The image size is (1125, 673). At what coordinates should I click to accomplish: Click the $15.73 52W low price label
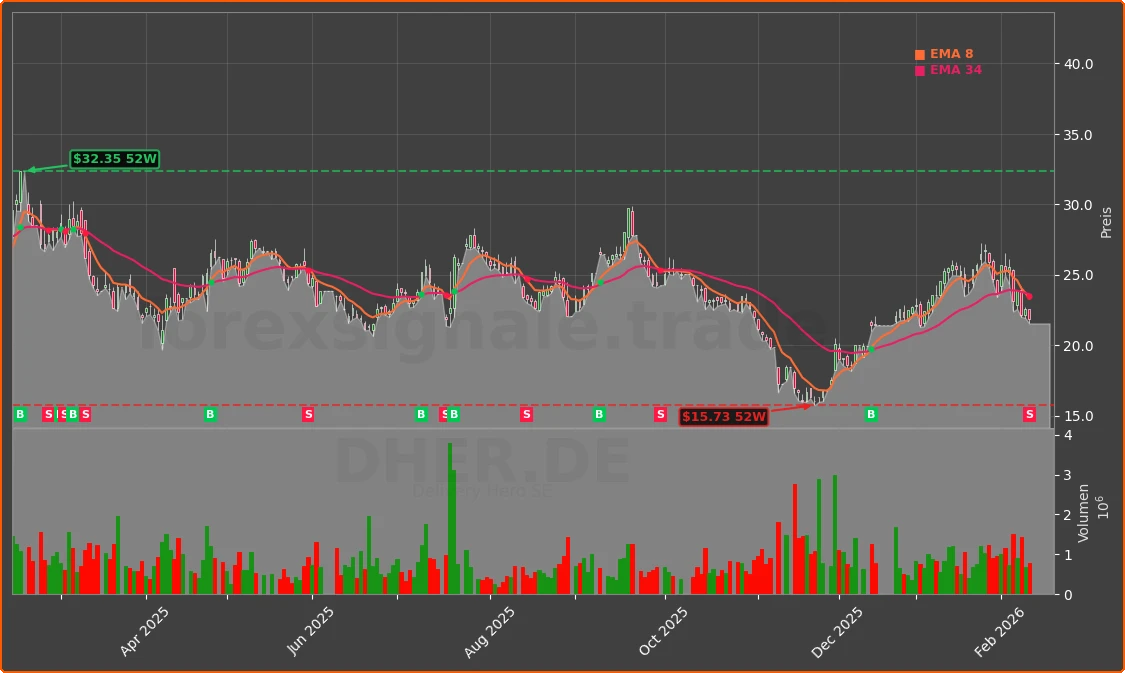(x=723, y=417)
